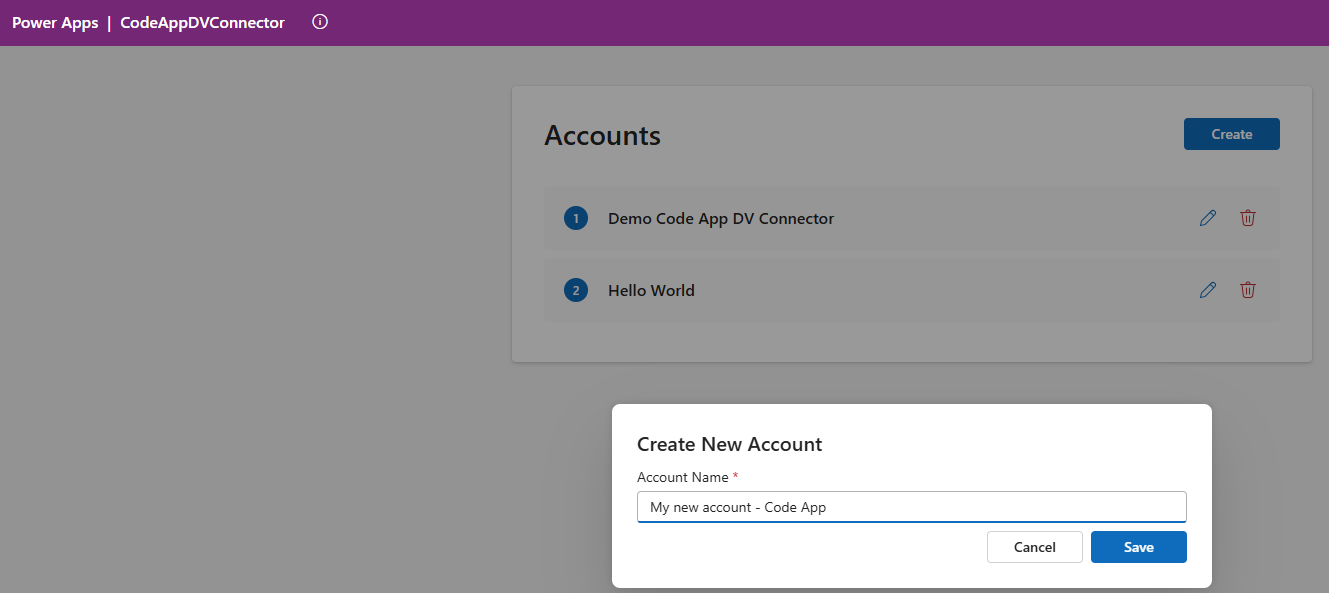Select the Demo Code App DV Connector name text
This screenshot has height=593, width=1329.
720,218
